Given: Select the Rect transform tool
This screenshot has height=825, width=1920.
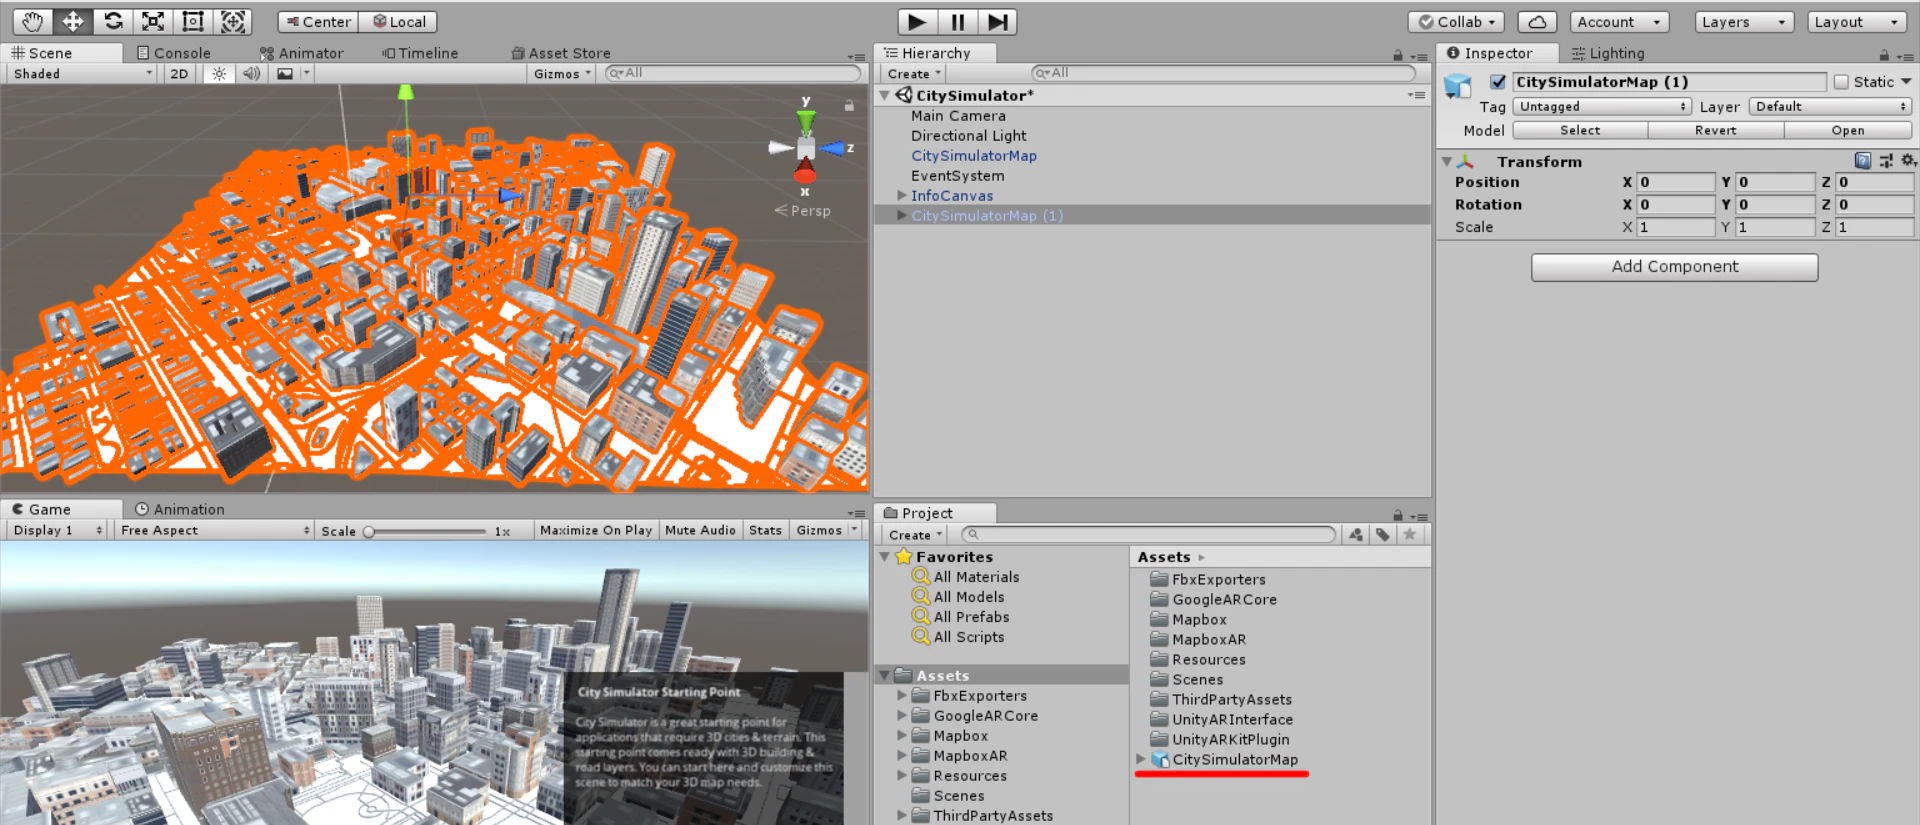Looking at the screenshot, I should point(193,21).
